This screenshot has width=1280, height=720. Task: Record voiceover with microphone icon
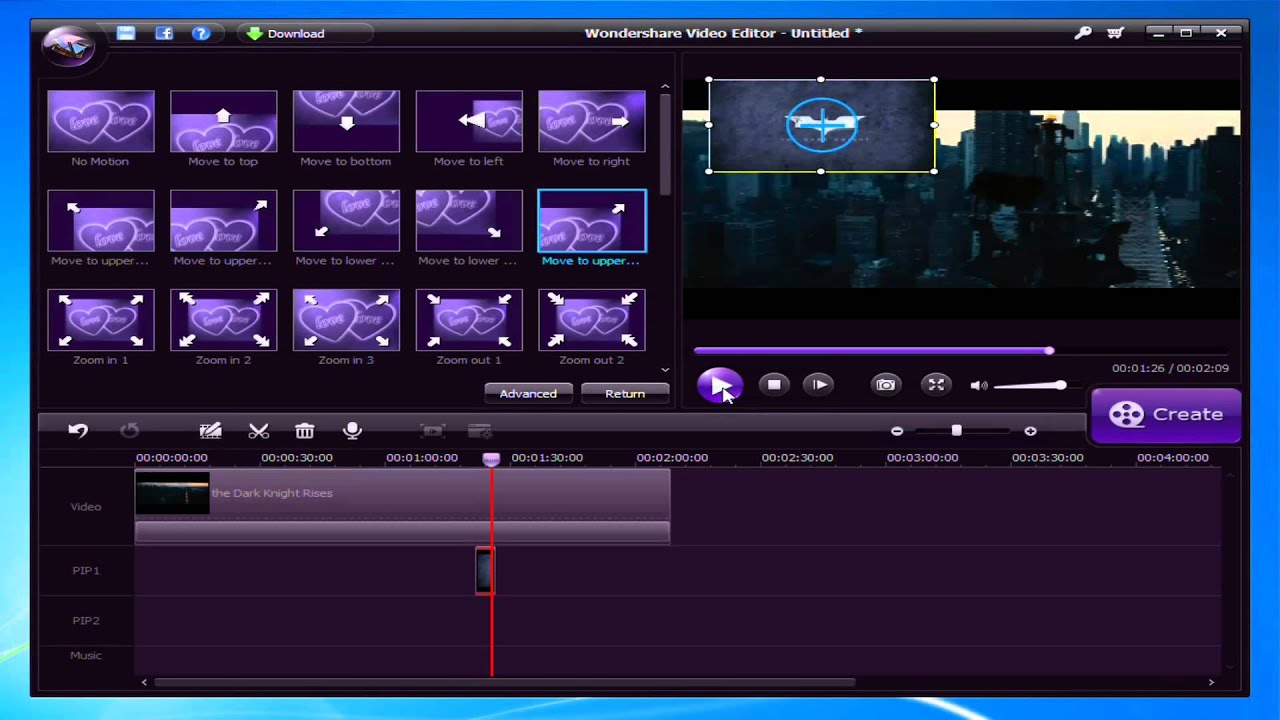(352, 431)
